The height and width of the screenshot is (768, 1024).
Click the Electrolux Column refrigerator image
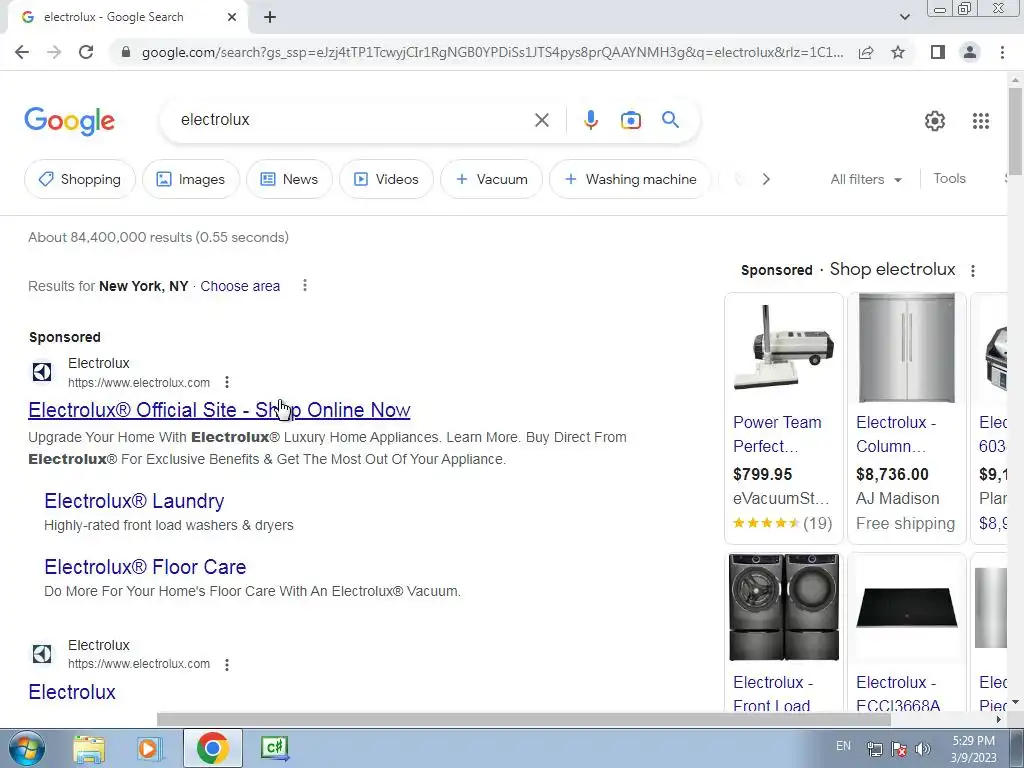906,347
